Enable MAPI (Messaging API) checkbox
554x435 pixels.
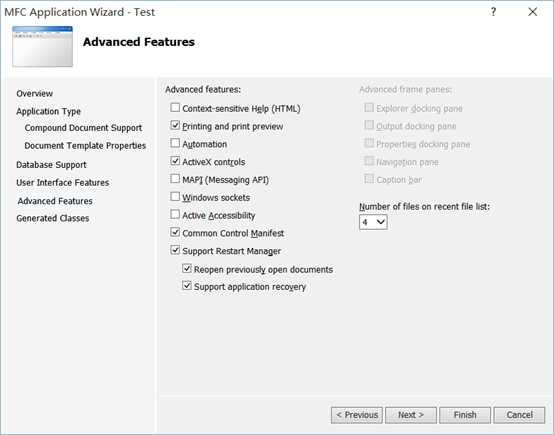tap(175, 179)
